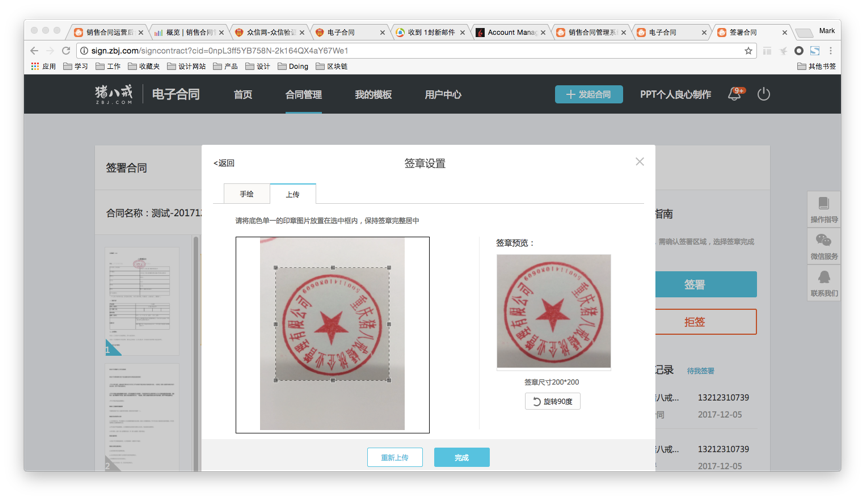
Task: Close the 签章设置 dialog with X
Action: coord(639,162)
